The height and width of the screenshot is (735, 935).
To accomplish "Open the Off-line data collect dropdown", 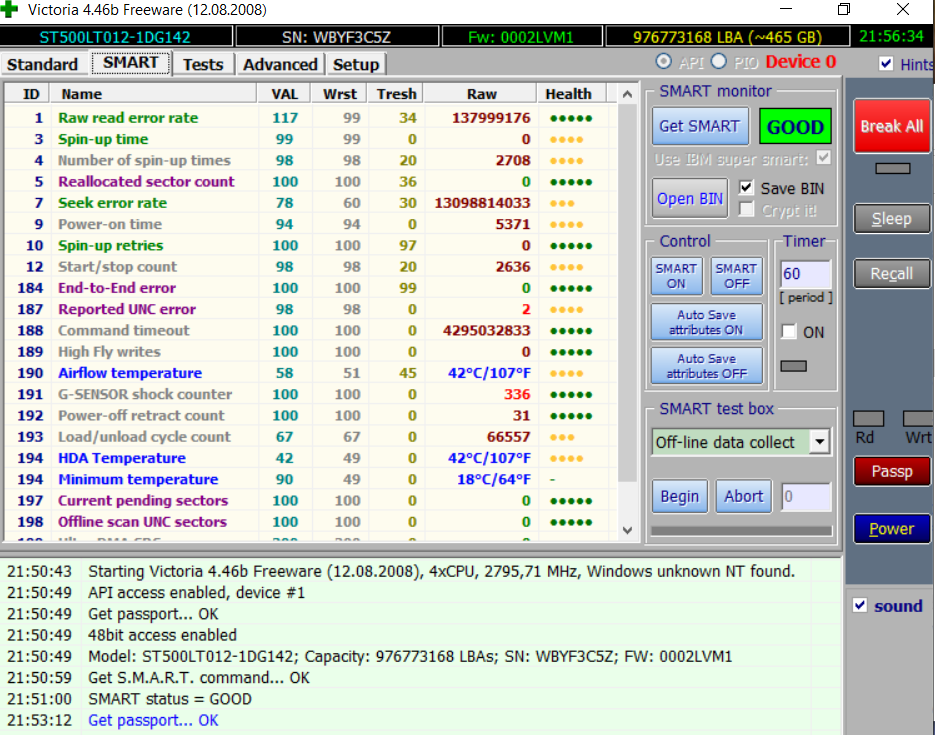I will 820,442.
